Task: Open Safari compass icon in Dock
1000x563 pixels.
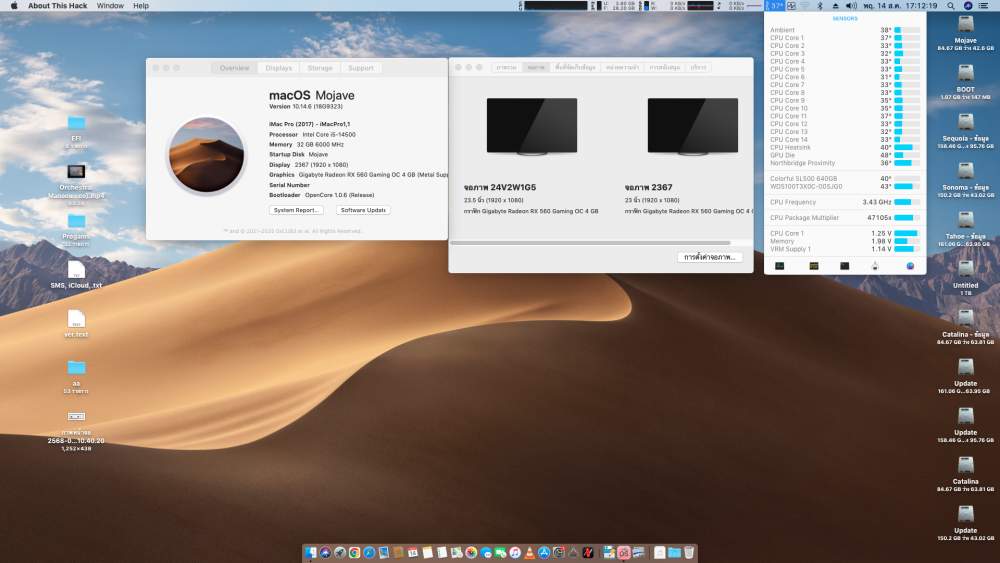Action: coord(369,553)
